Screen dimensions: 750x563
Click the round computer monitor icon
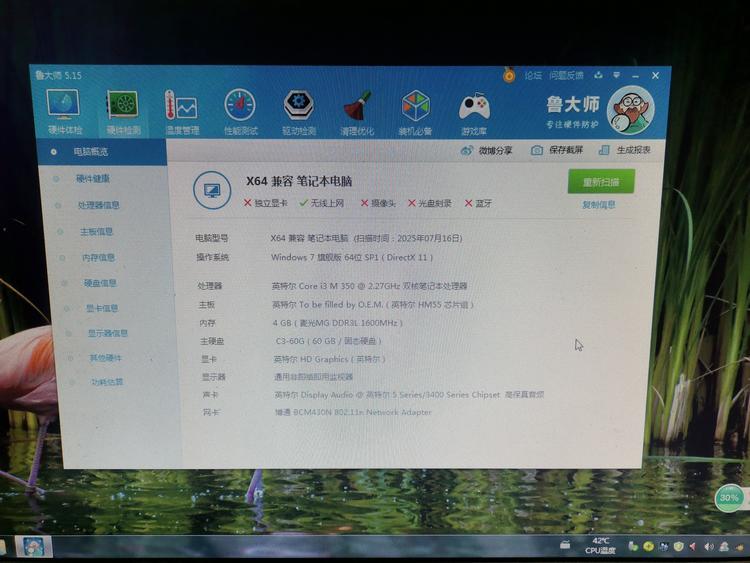coord(212,190)
